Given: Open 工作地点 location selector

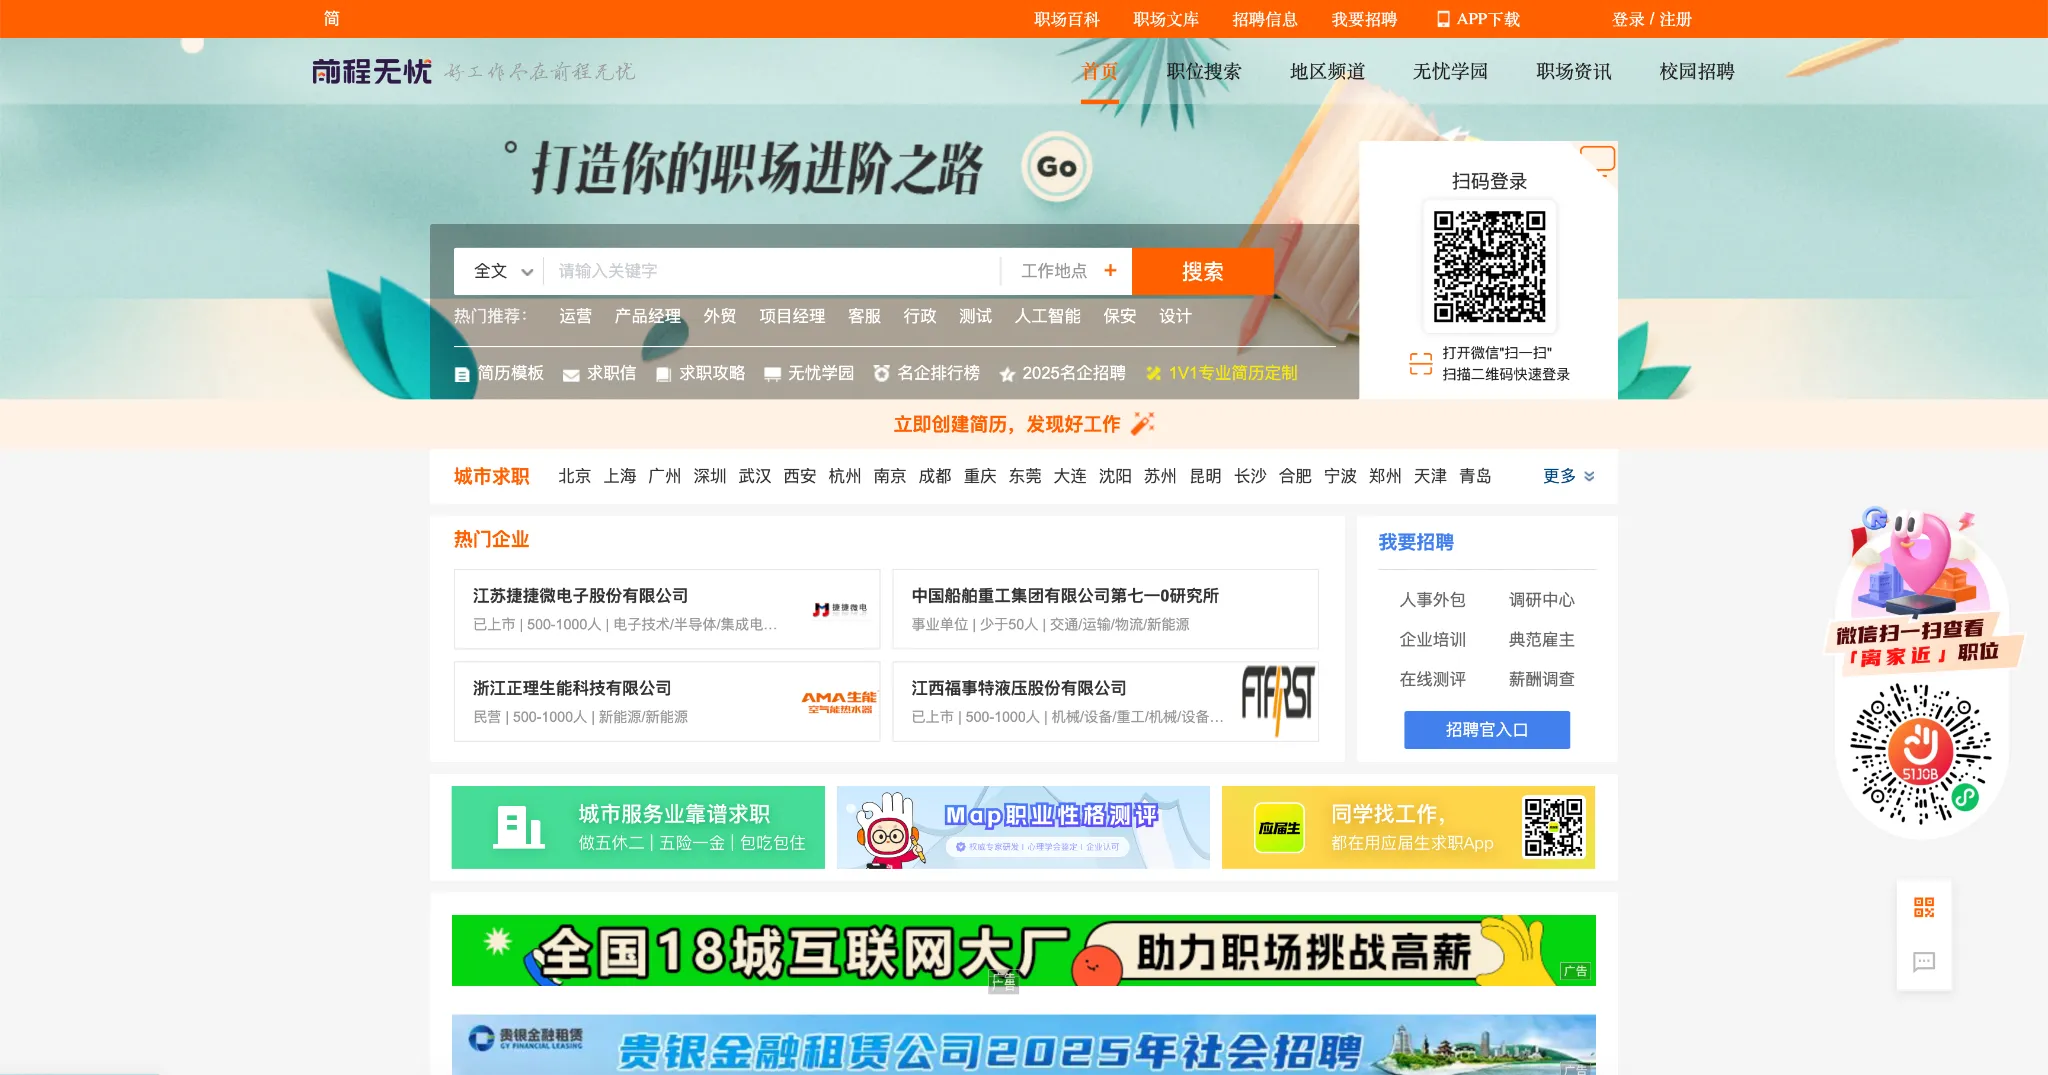Looking at the screenshot, I should [1067, 271].
